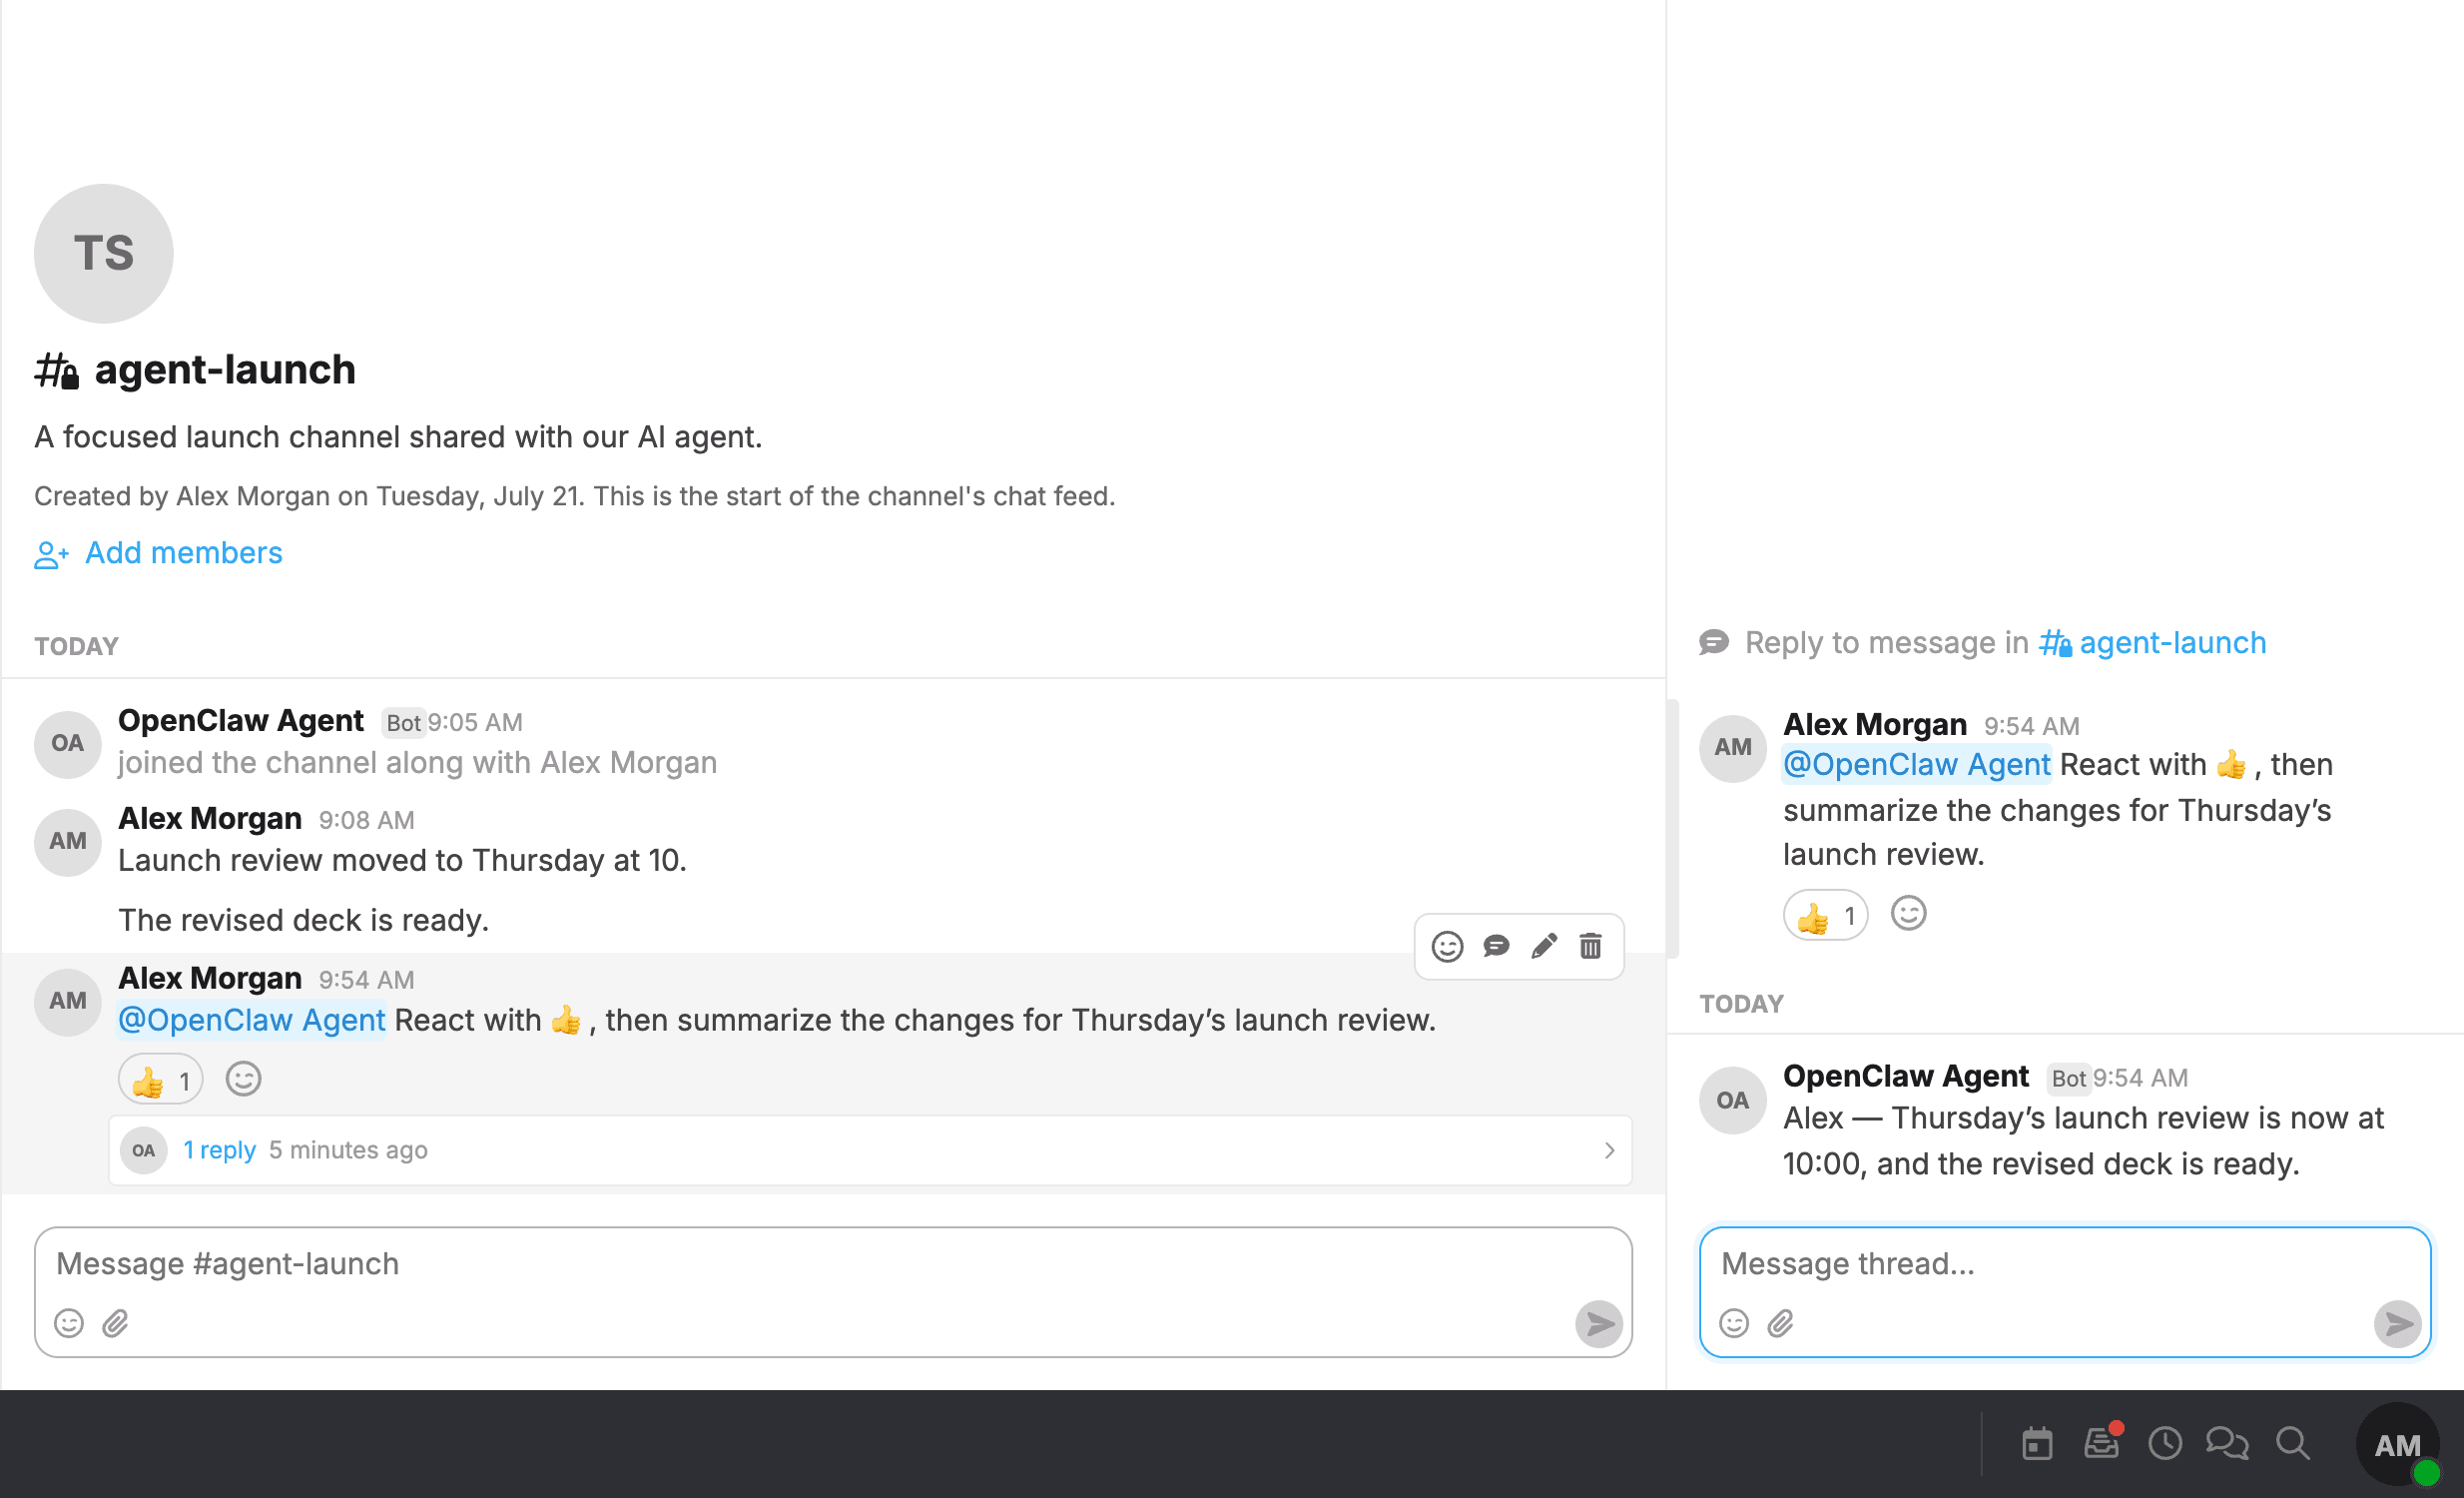This screenshot has width=2464, height=1498.
Task: Click agent-launch channel title heading
Action: point(225,370)
